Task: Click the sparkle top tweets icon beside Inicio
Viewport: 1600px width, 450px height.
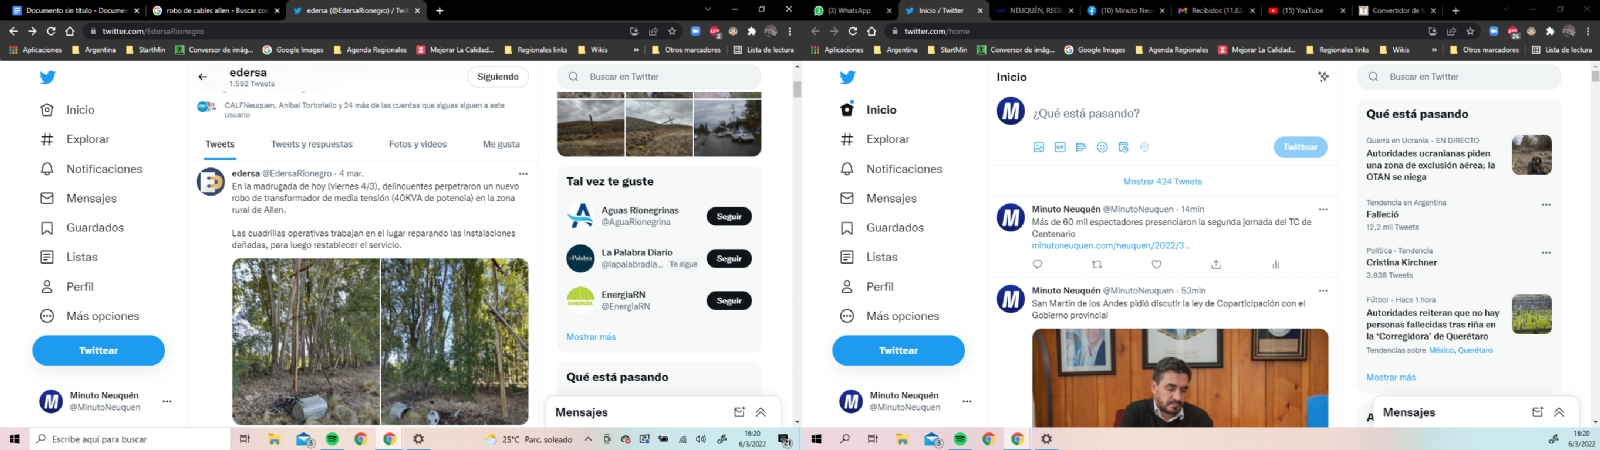Action: click(1323, 77)
